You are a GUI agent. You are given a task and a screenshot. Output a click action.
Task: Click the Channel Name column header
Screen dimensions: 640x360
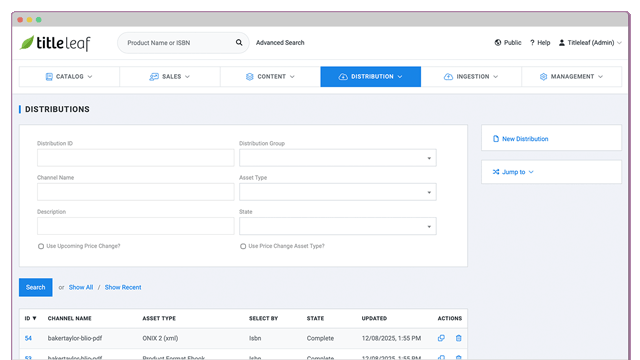[69, 318]
